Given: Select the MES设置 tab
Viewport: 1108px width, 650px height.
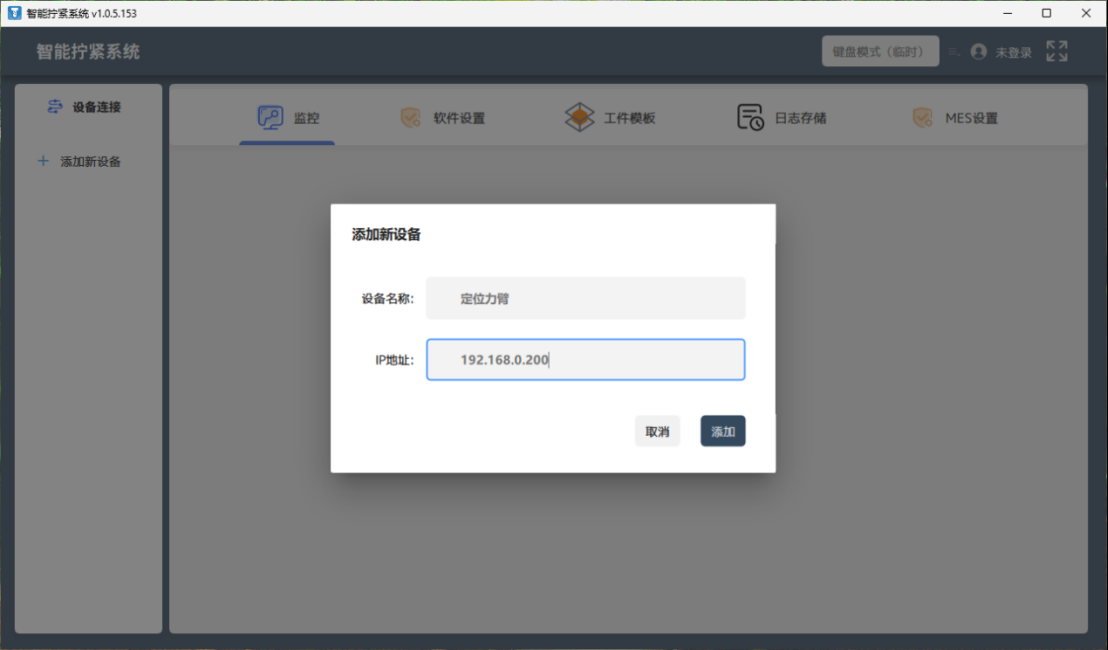Looking at the screenshot, I should click(955, 117).
